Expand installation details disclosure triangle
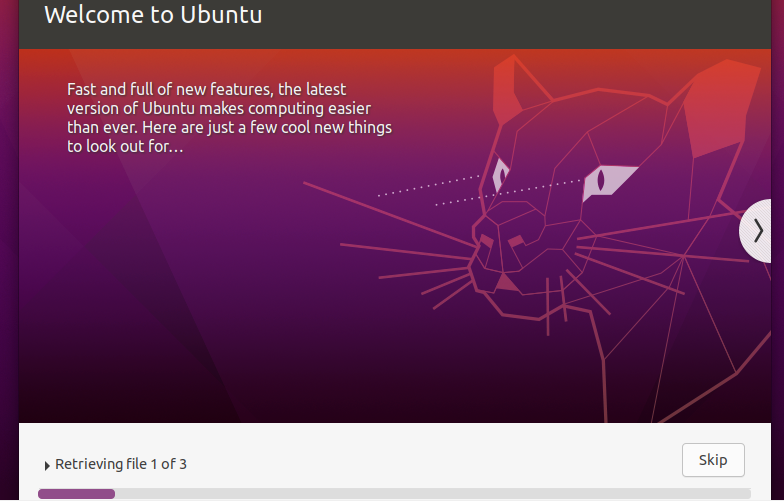784x501 pixels. (x=47, y=466)
